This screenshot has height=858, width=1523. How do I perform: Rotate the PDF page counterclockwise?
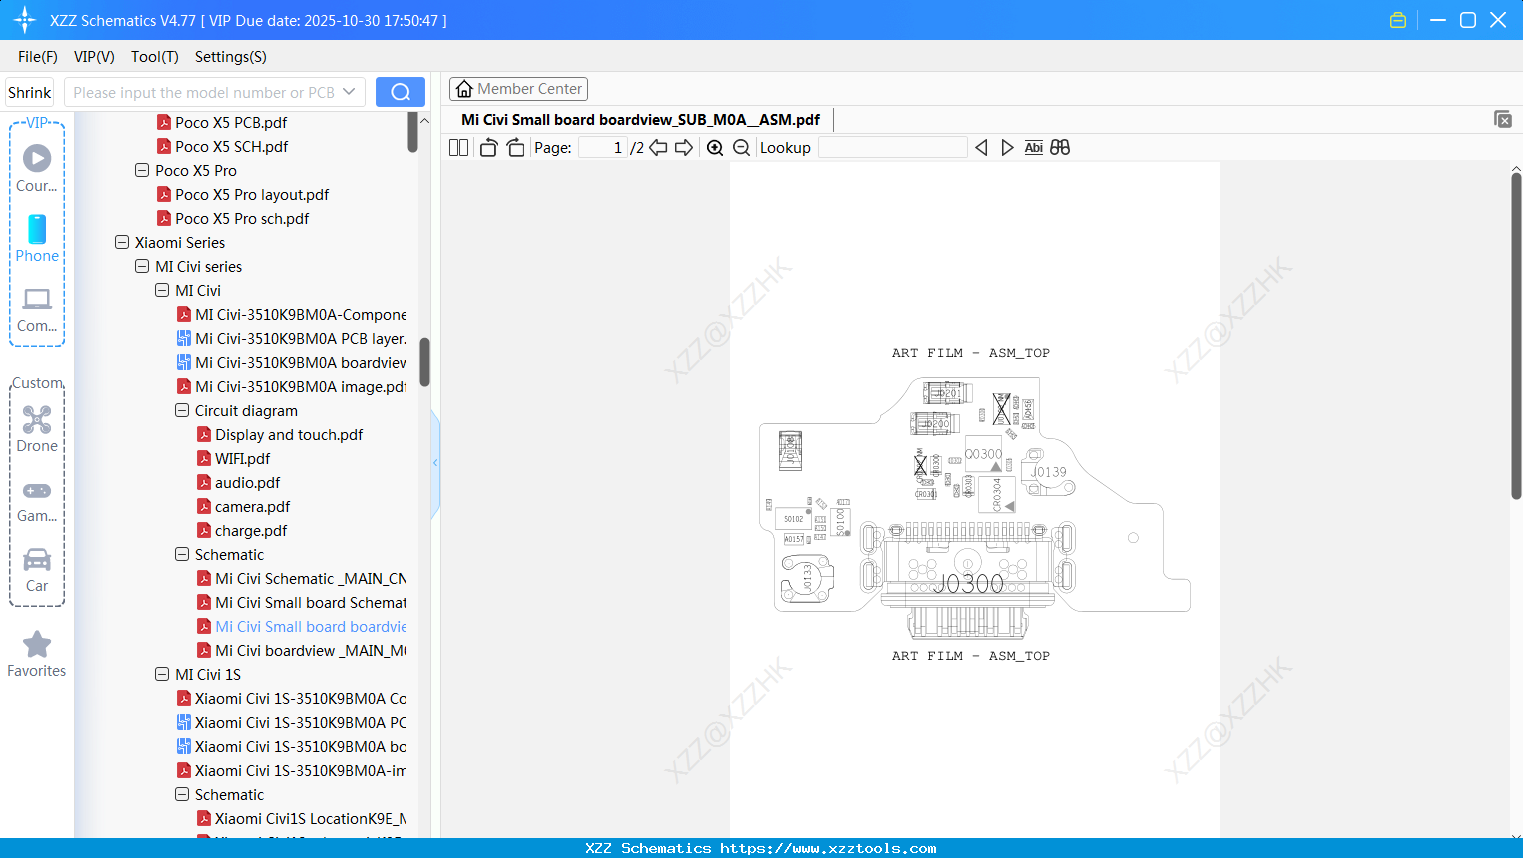coord(487,147)
